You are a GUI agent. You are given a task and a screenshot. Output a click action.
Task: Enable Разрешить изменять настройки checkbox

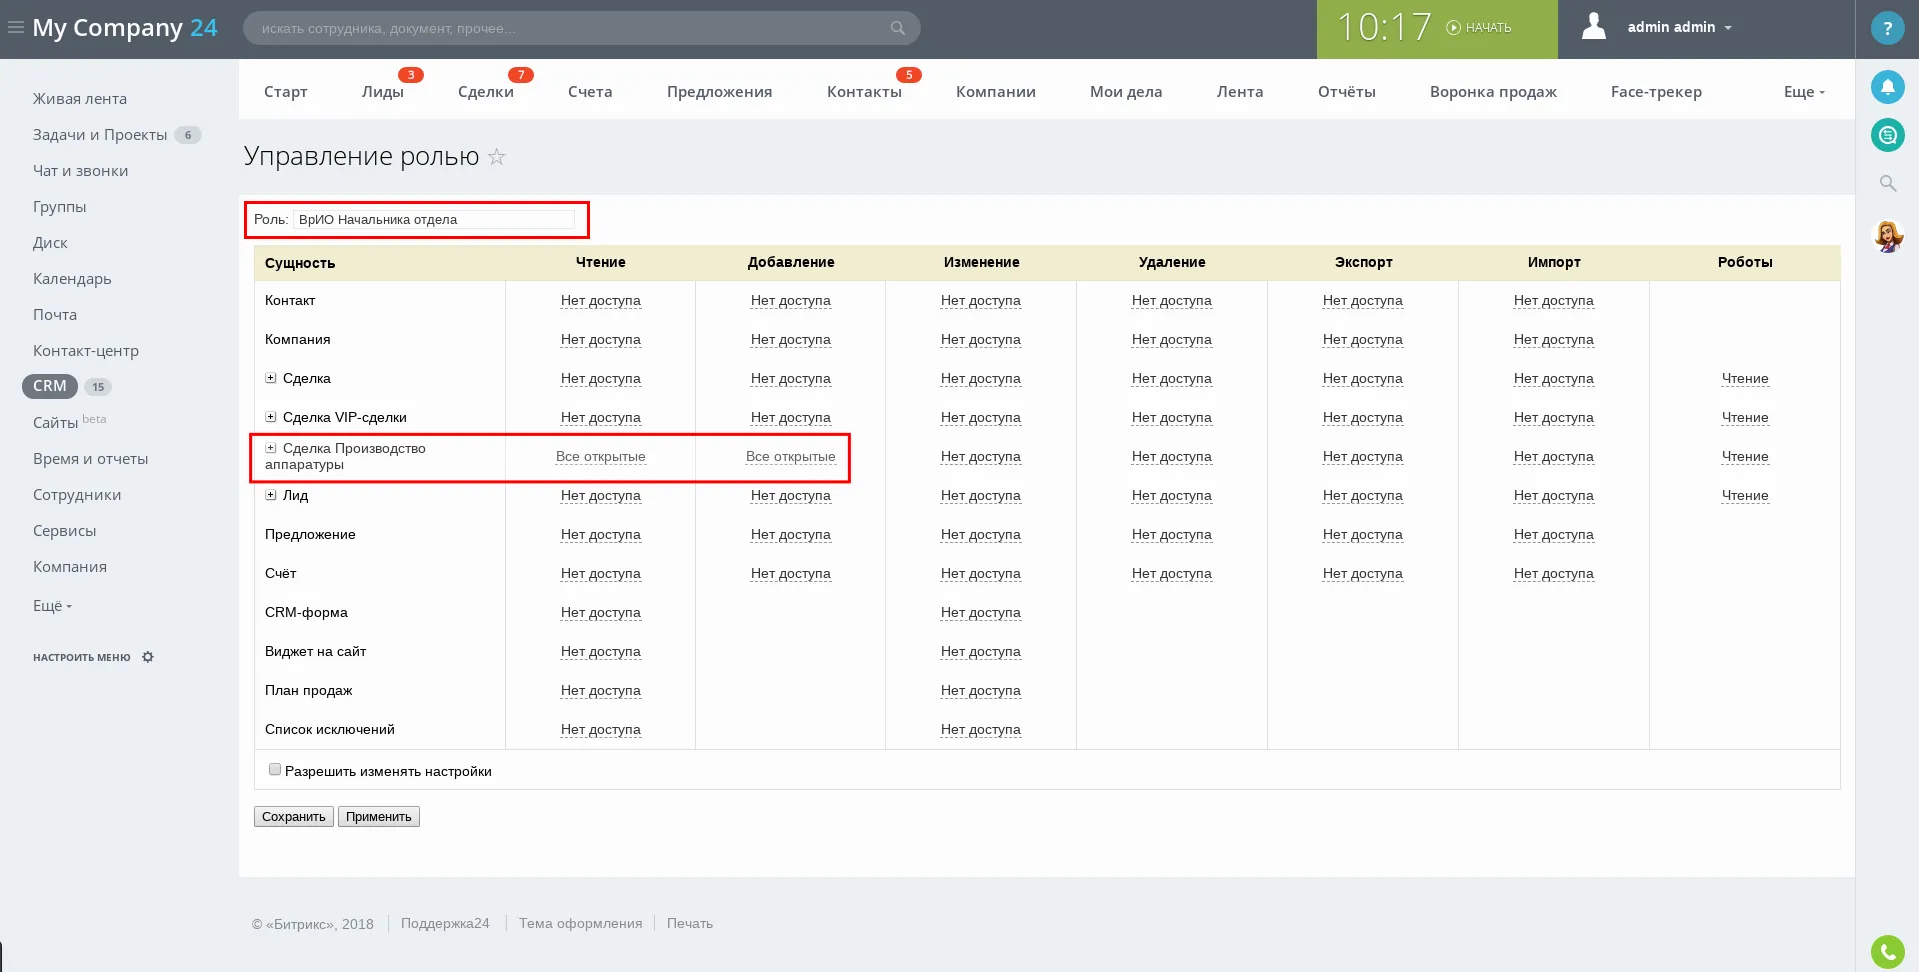[x=275, y=770]
